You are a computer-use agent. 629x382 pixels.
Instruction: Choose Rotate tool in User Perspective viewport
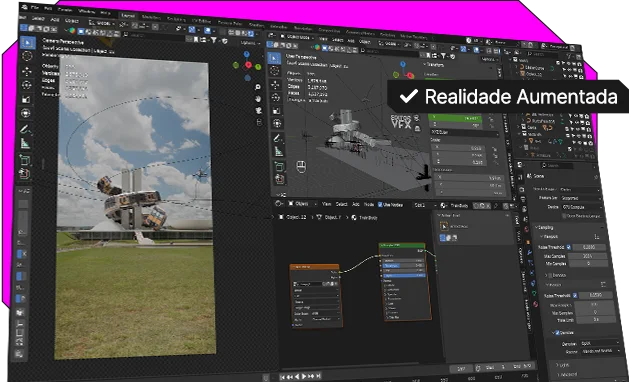(x=276, y=98)
